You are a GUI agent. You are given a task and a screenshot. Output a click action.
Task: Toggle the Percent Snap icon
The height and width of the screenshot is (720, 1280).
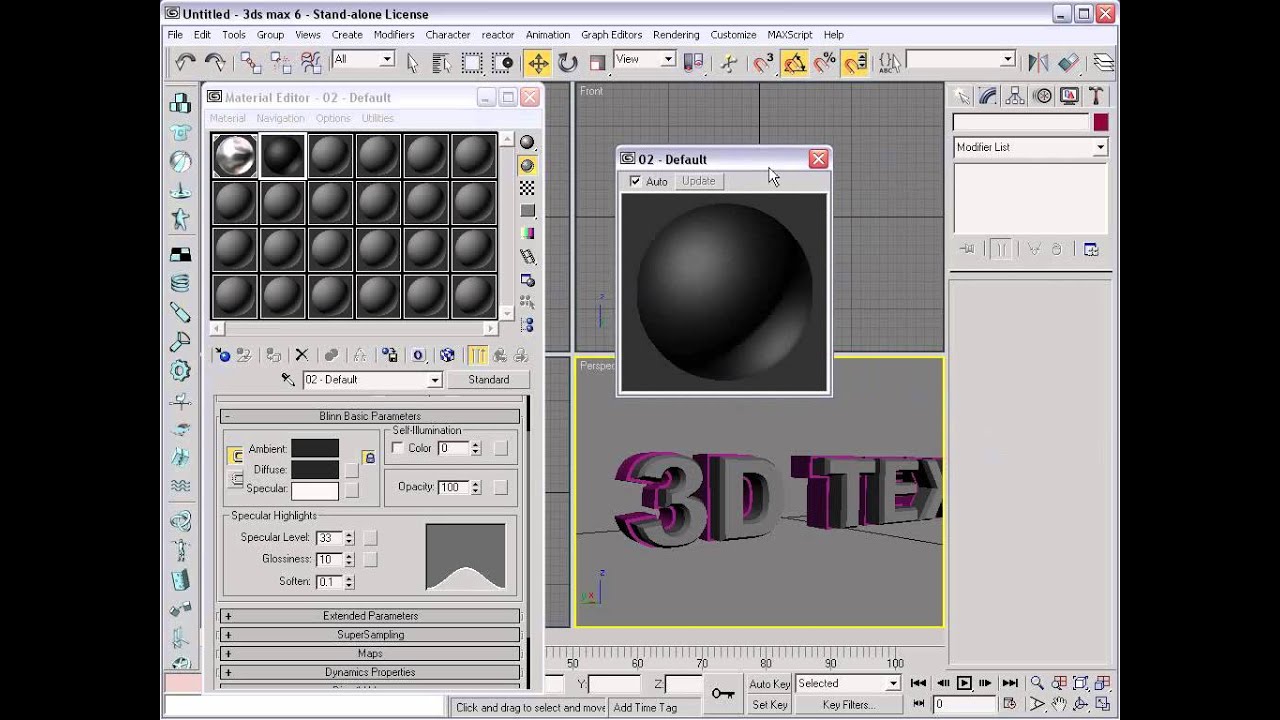tap(824, 63)
